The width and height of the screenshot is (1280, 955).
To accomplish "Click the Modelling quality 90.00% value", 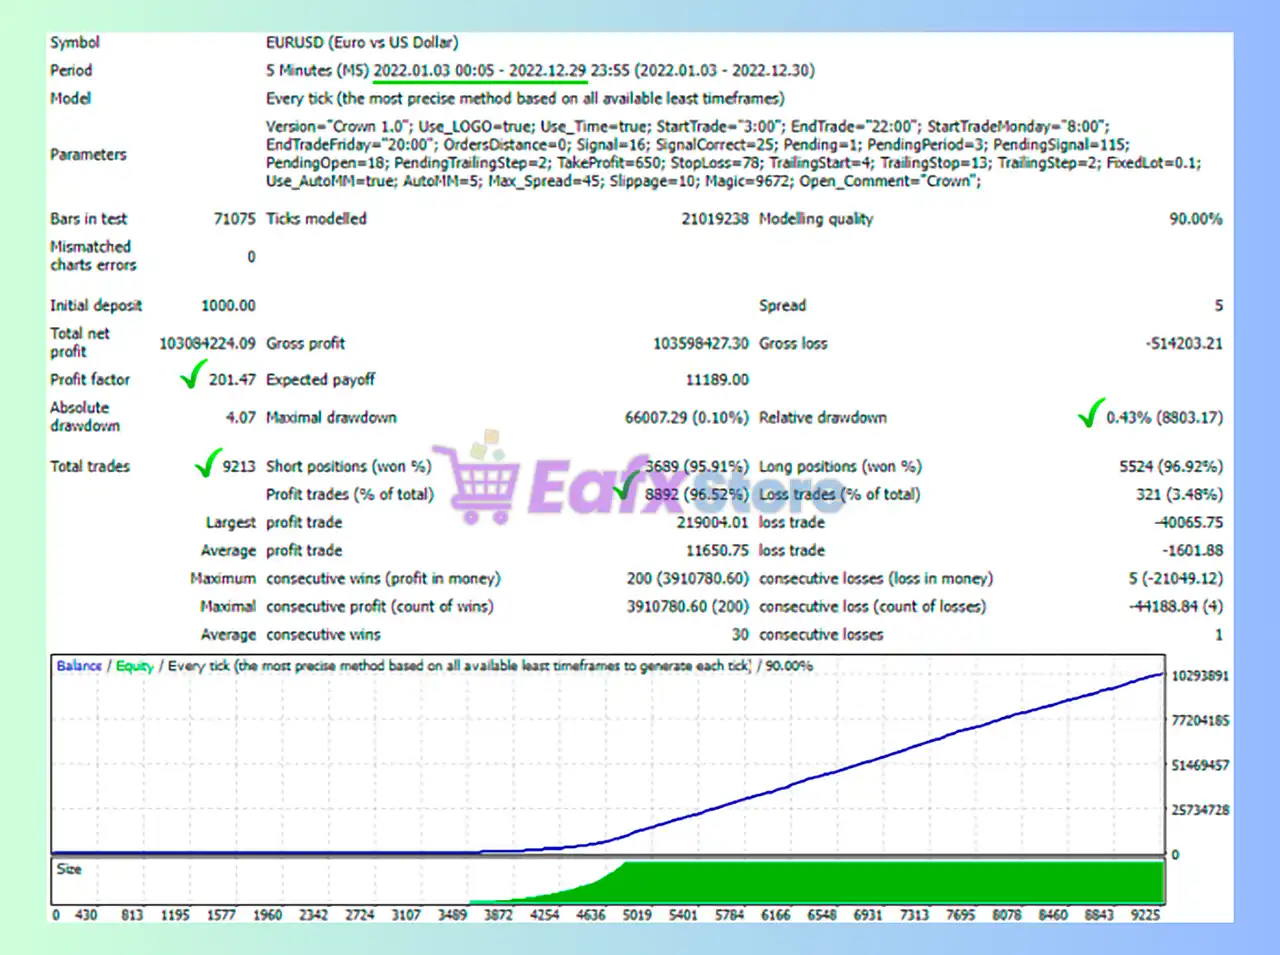I will [x=1195, y=219].
